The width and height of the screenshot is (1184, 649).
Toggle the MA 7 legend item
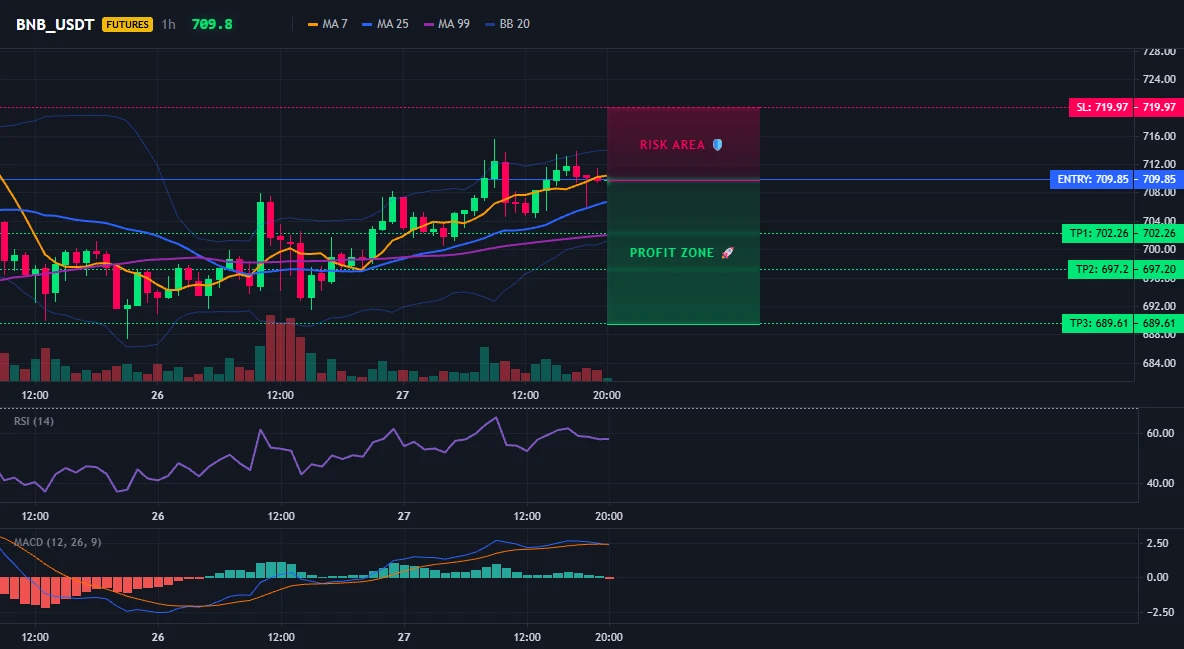click(x=328, y=24)
